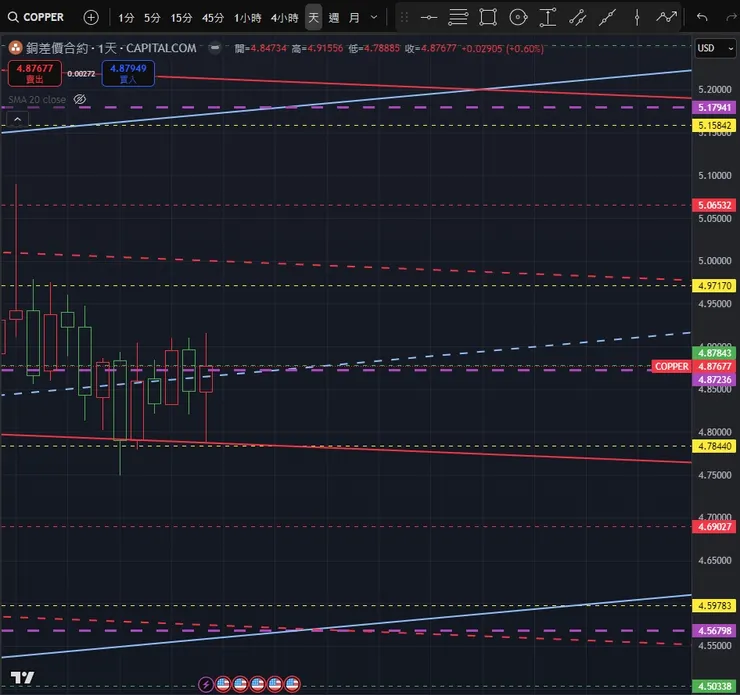Click the yellow 5.15842 price label
740x695 pixels.
point(714,126)
